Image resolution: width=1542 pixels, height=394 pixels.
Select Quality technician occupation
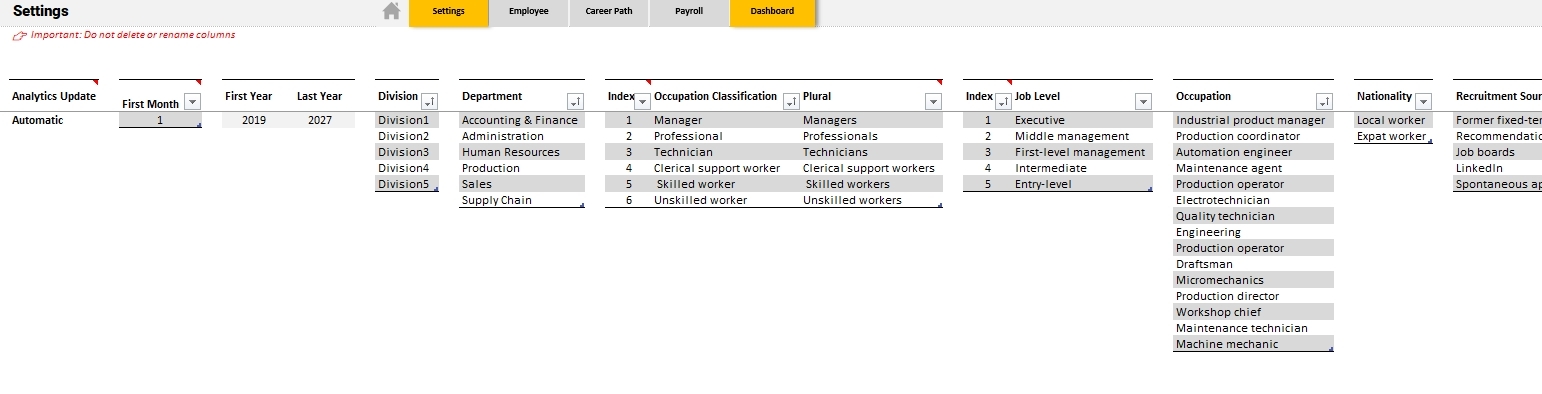coord(1253,216)
